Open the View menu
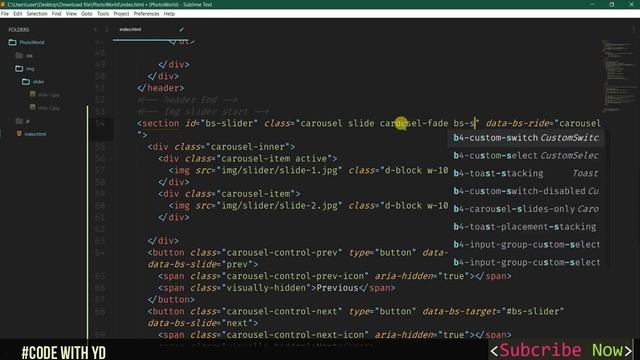This screenshot has width=640, height=360. tap(71, 13)
